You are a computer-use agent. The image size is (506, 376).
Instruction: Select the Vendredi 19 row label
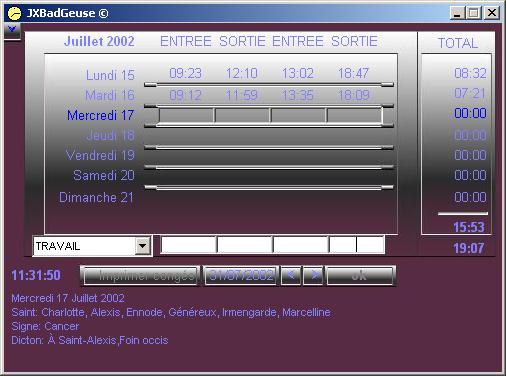click(x=100, y=155)
